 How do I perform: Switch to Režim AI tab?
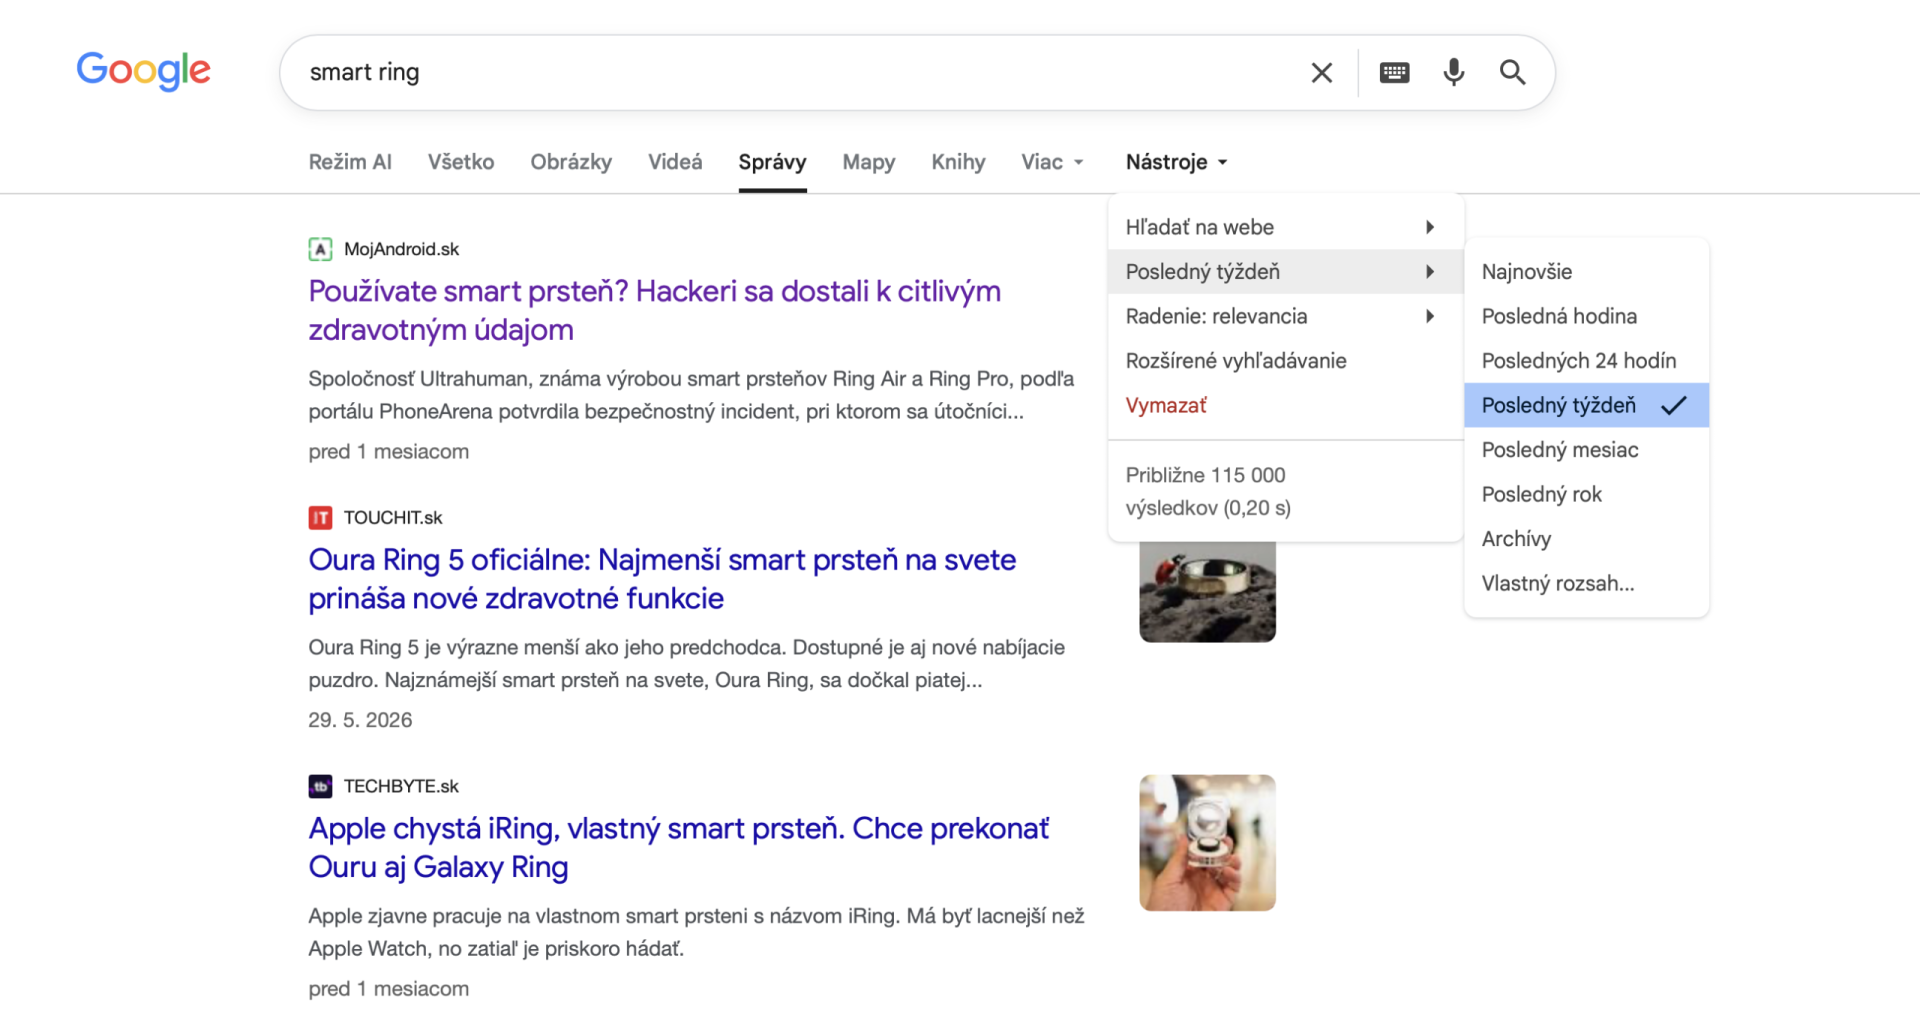coord(350,162)
